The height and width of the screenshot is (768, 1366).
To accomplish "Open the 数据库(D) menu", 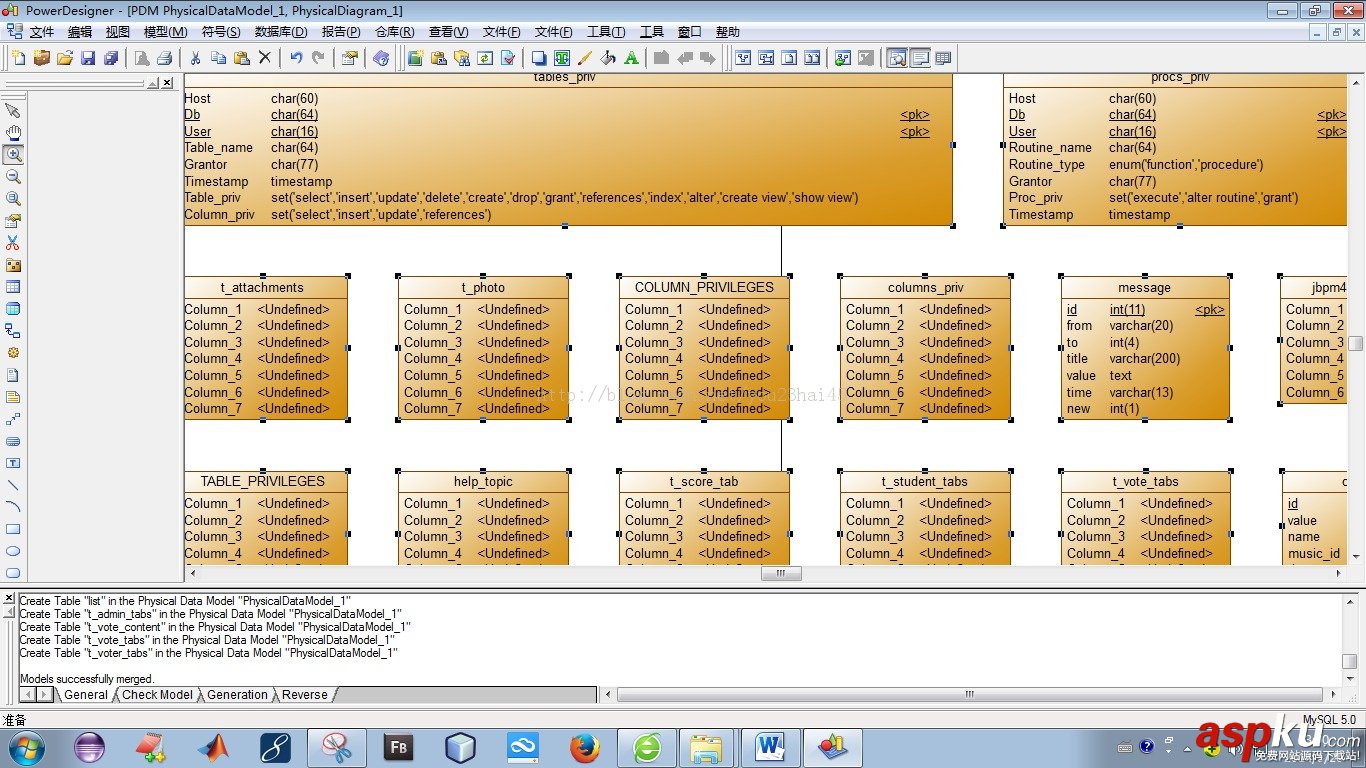I will 279,31.
